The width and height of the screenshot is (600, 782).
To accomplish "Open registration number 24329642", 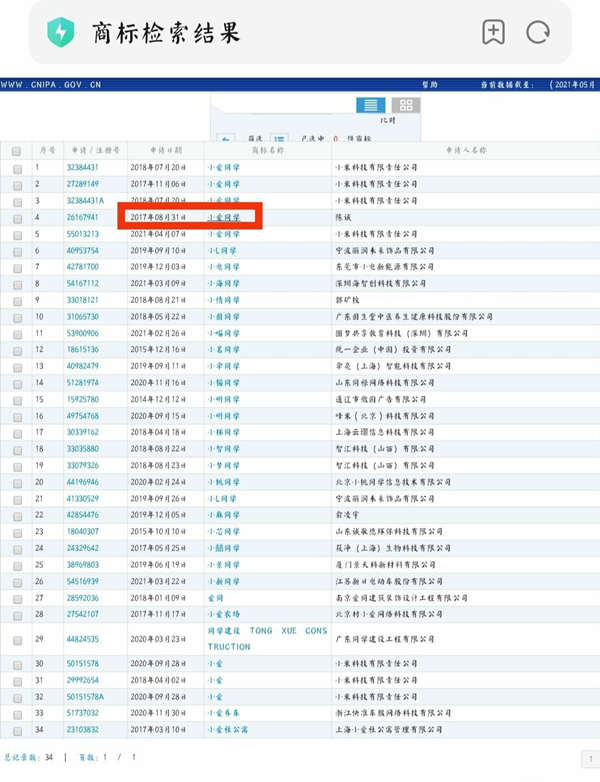I will coord(82,548).
